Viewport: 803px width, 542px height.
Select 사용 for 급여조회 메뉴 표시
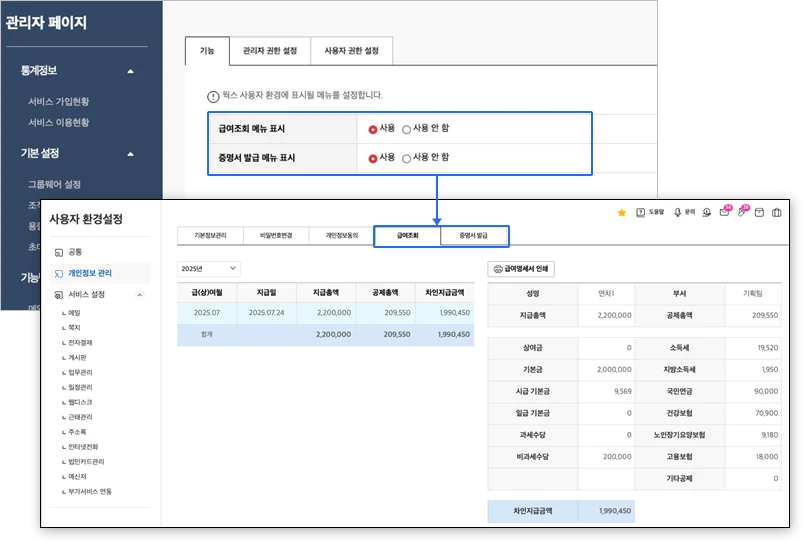(x=373, y=129)
